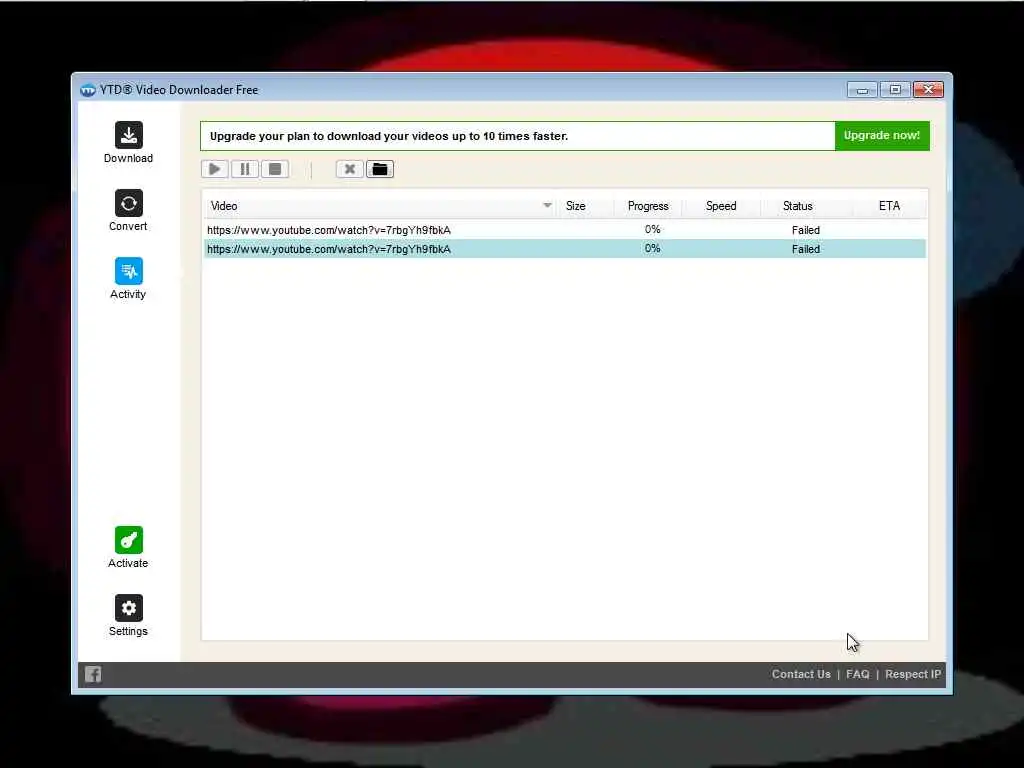Click the Video column sort arrow
The width and height of the screenshot is (1024, 768).
547,205
